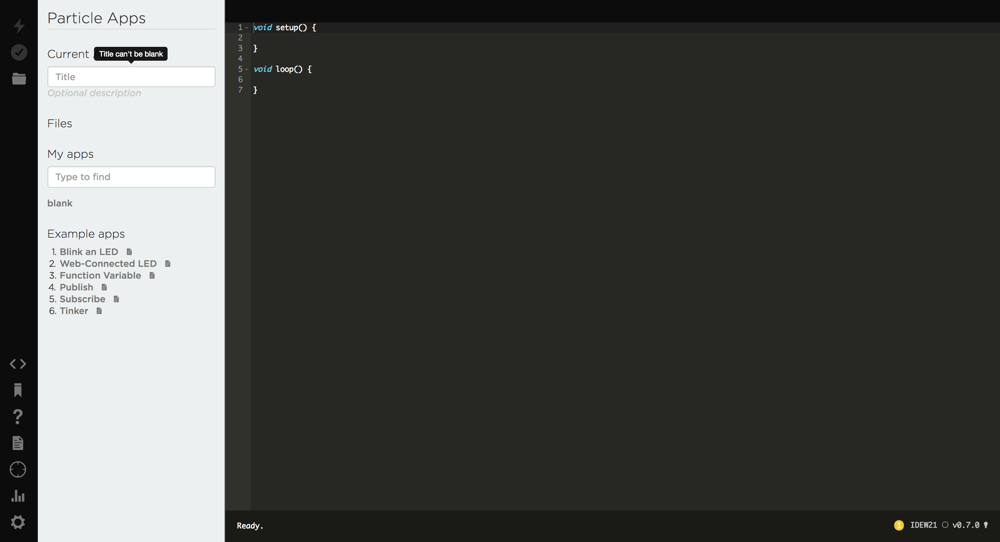Open the 'Blink an LED' example app
1000x542 pixels.
88,252
